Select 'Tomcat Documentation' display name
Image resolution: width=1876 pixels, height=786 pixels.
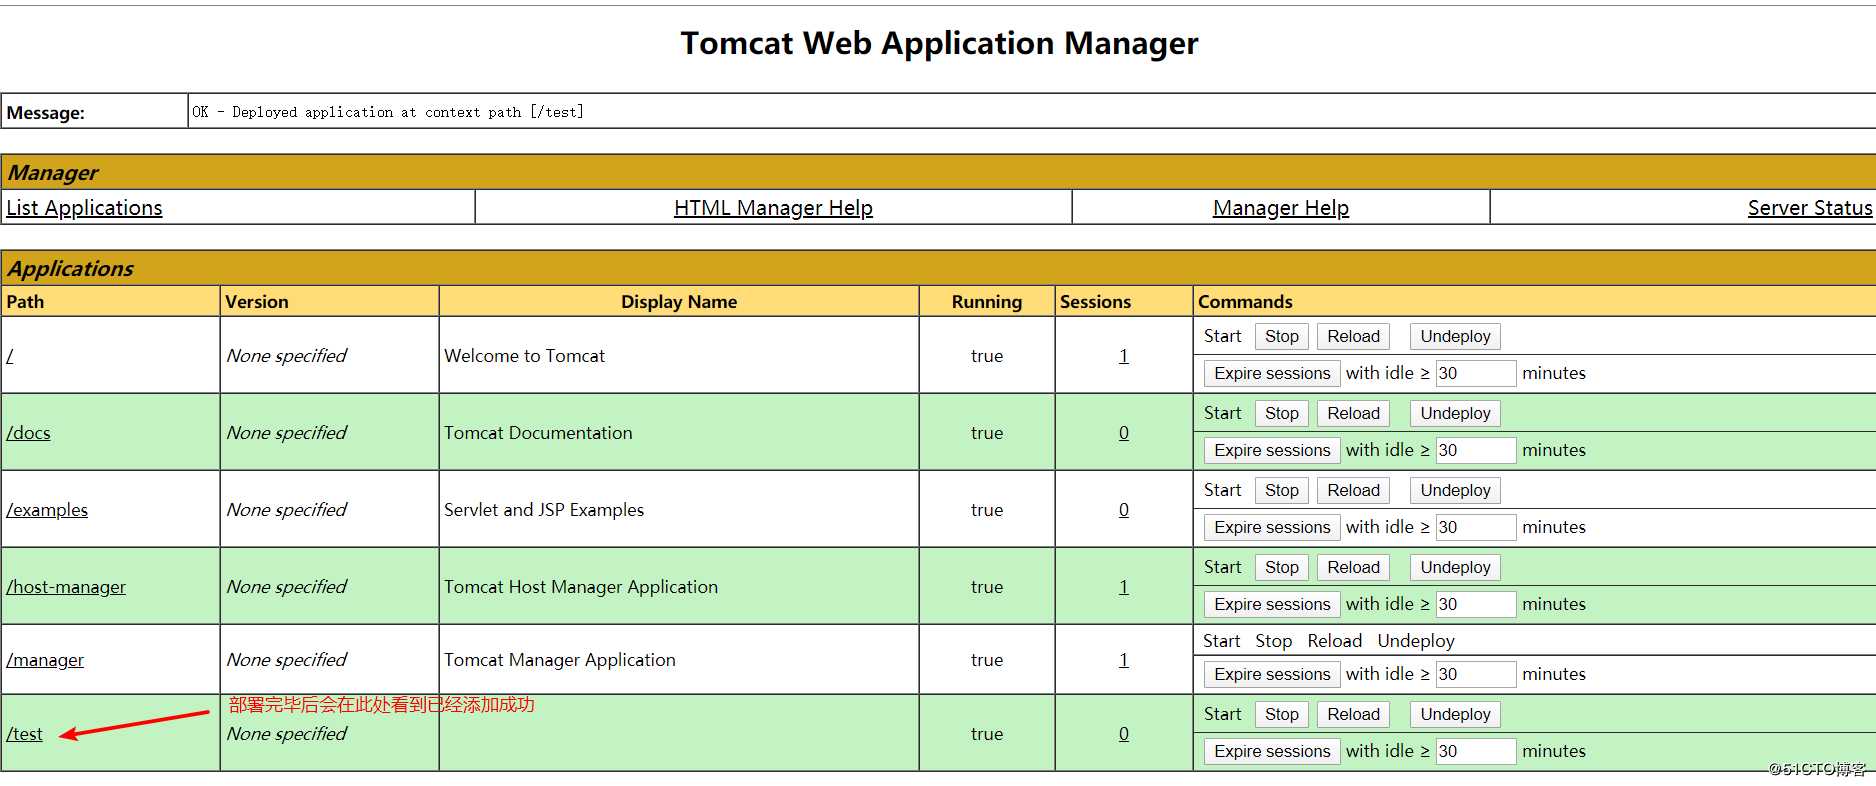[538, 433]
